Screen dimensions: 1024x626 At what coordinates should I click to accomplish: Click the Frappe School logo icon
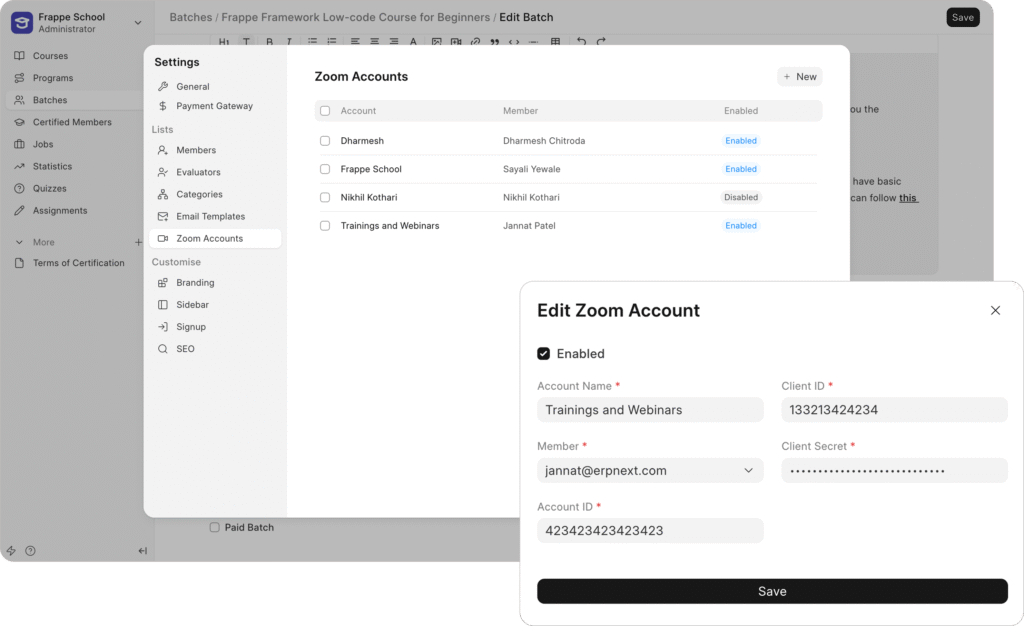pos(22,22)
